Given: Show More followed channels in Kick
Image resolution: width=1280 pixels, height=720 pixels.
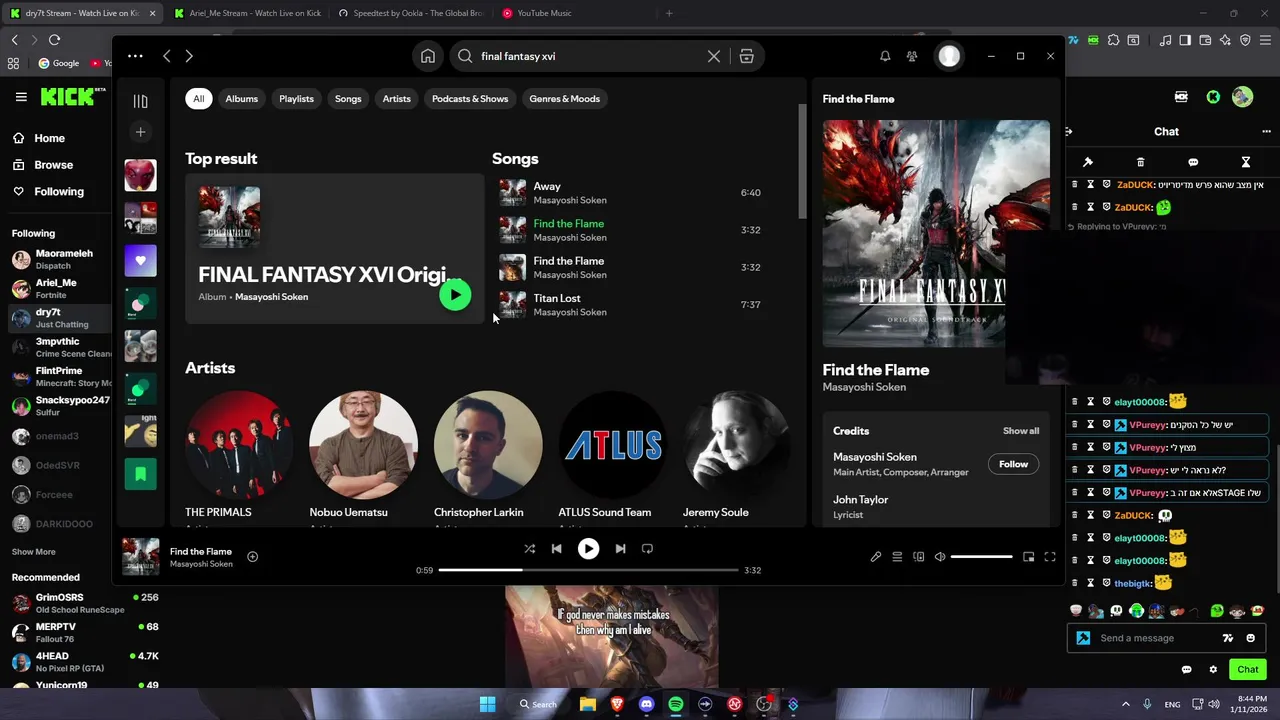Looking at the screenshot, I should (34, 552).
